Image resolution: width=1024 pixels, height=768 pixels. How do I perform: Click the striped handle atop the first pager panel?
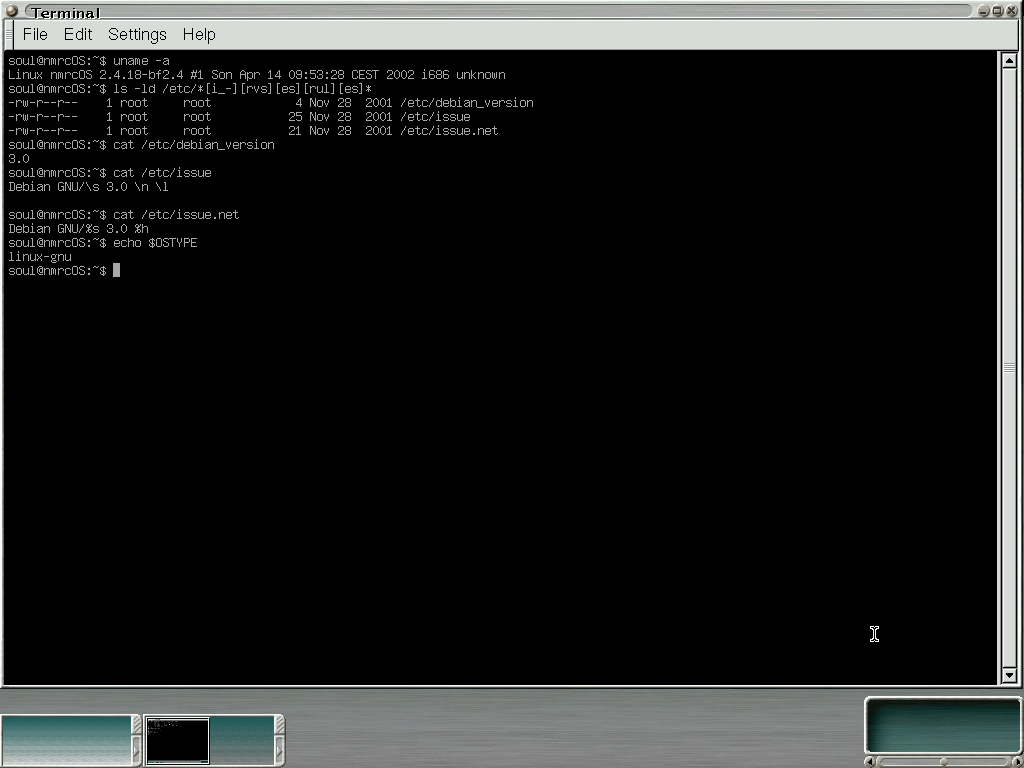136,725
